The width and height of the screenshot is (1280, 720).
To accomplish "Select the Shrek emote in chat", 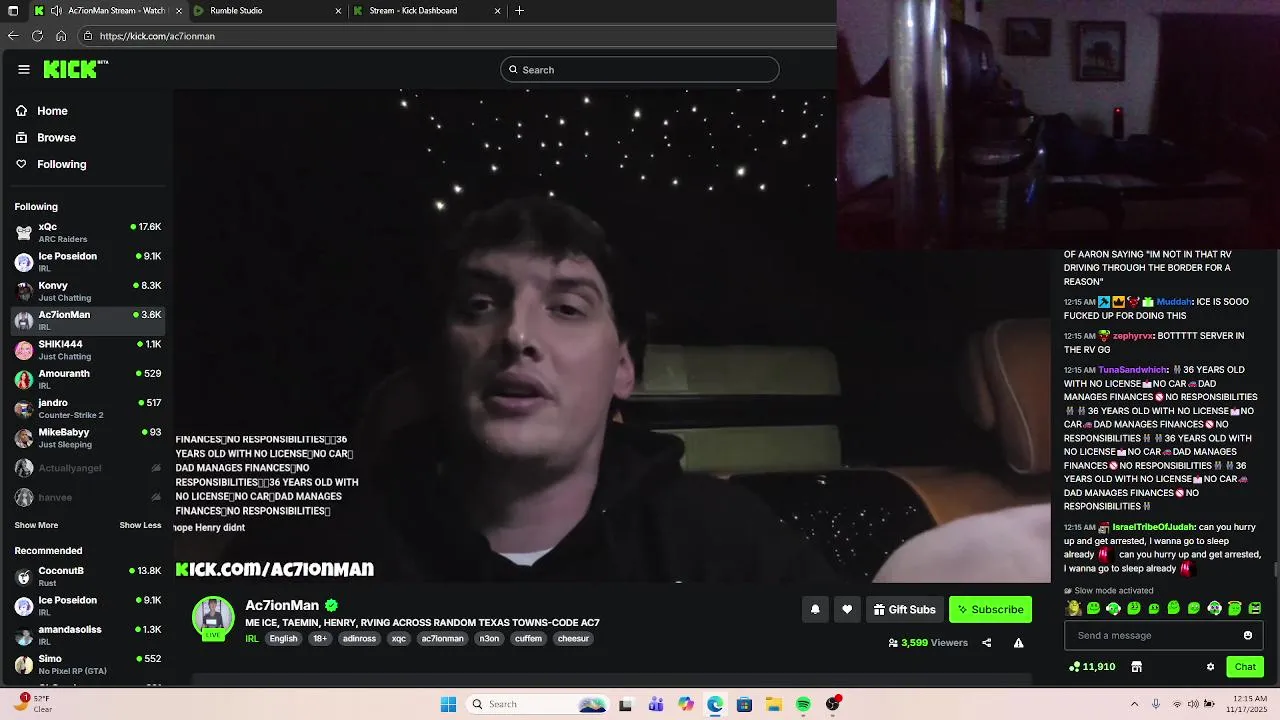I will tap(1074, 608).
